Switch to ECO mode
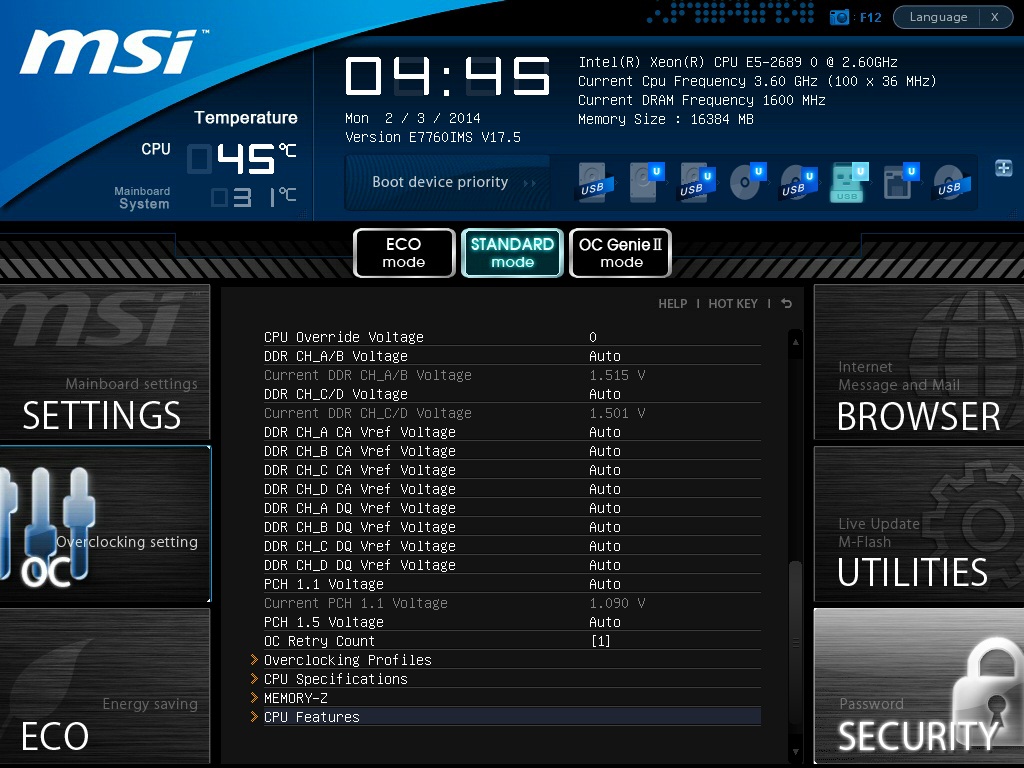The image size is (1024, 768). point(404,253)
